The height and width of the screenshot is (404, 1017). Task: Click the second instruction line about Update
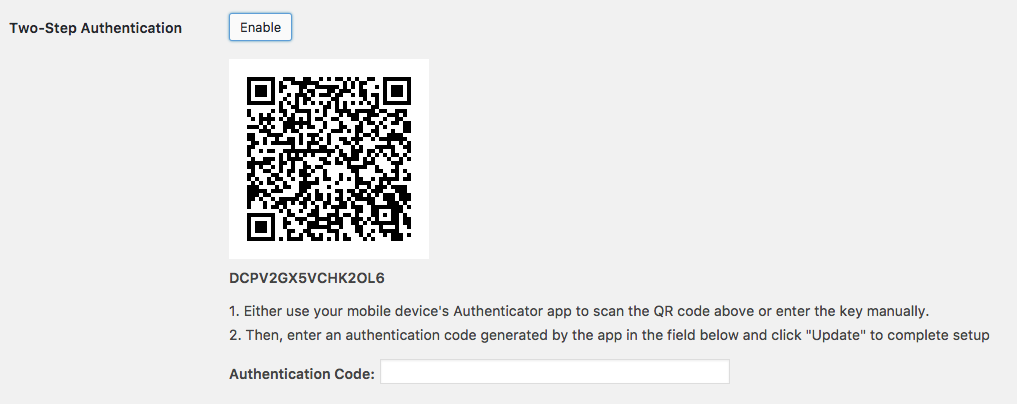pos(609,335)
